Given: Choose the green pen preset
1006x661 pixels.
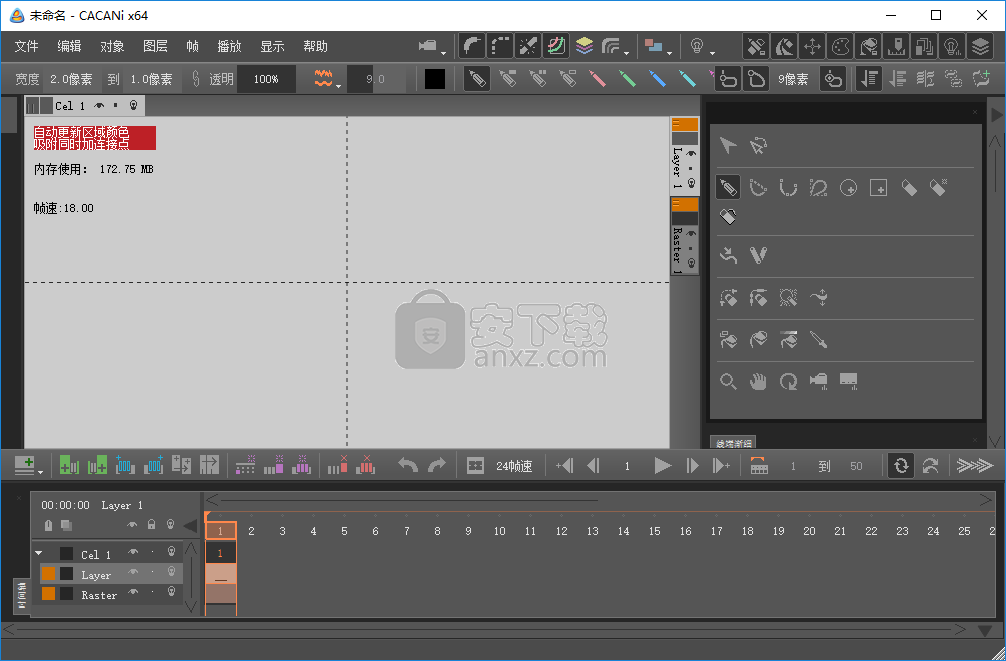Looking at the screenshot, I should [627, 79].
